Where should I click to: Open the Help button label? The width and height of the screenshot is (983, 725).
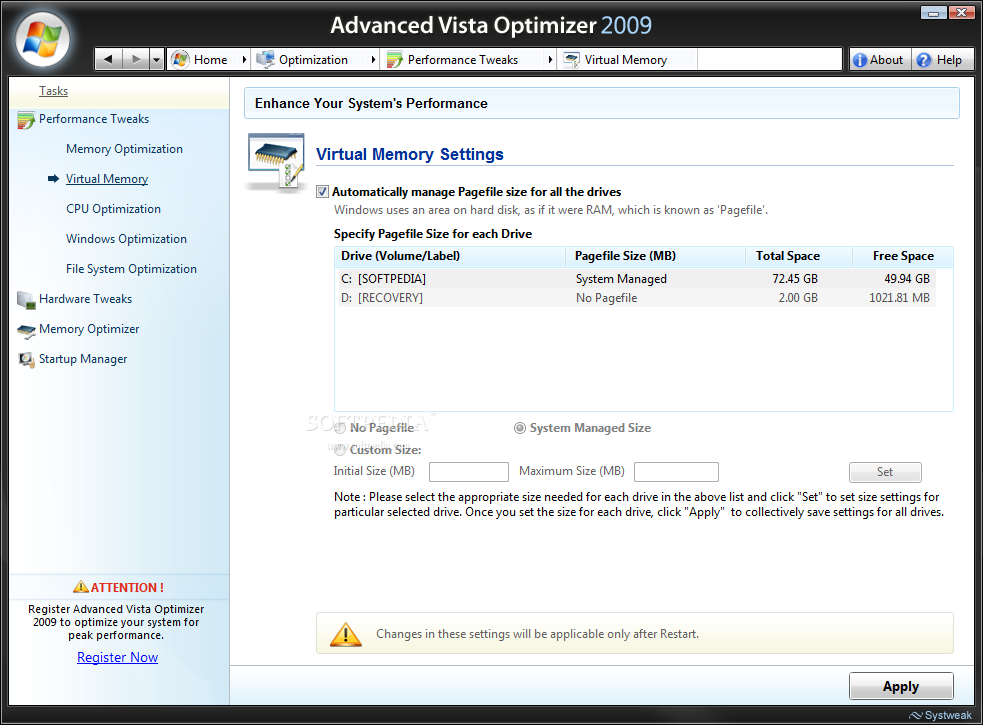949,60
